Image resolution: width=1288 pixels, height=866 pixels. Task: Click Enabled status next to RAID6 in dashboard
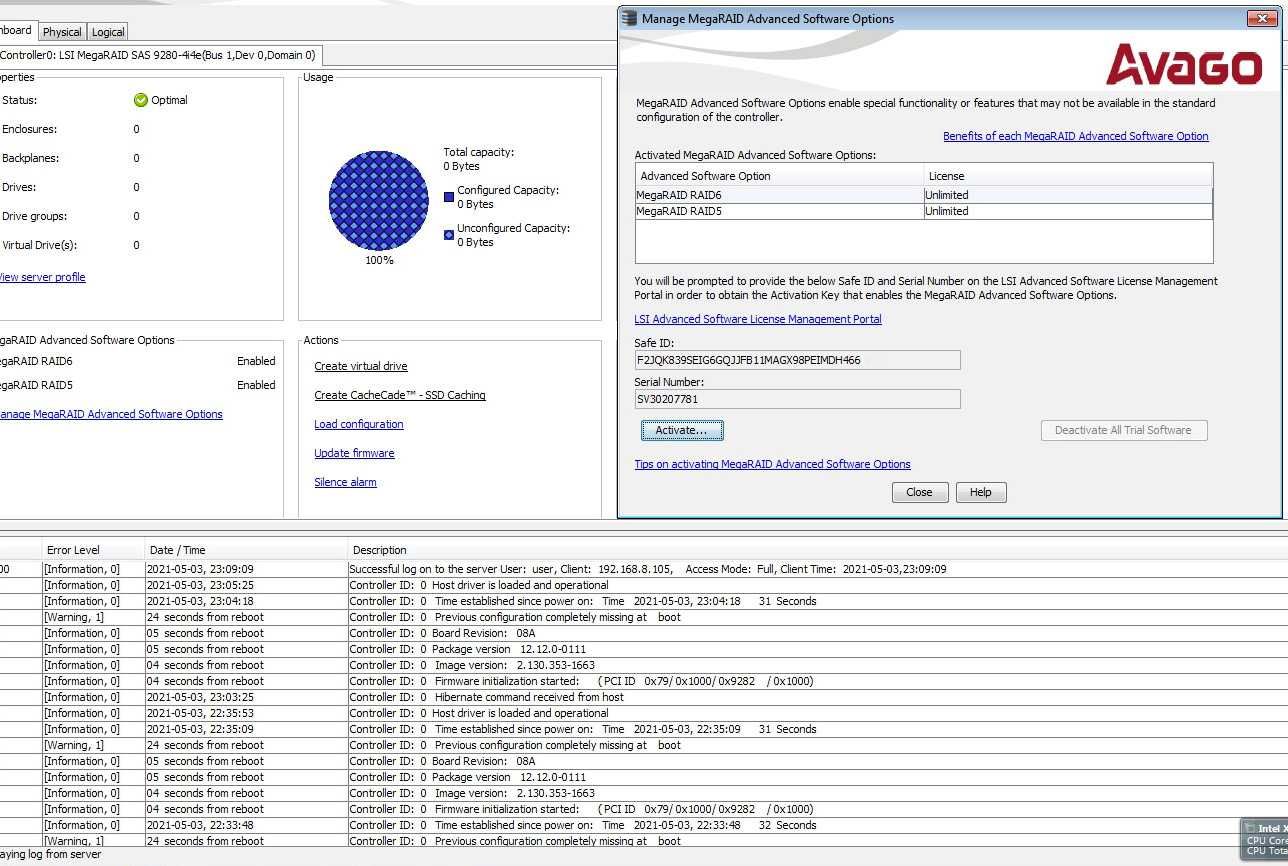256,361
